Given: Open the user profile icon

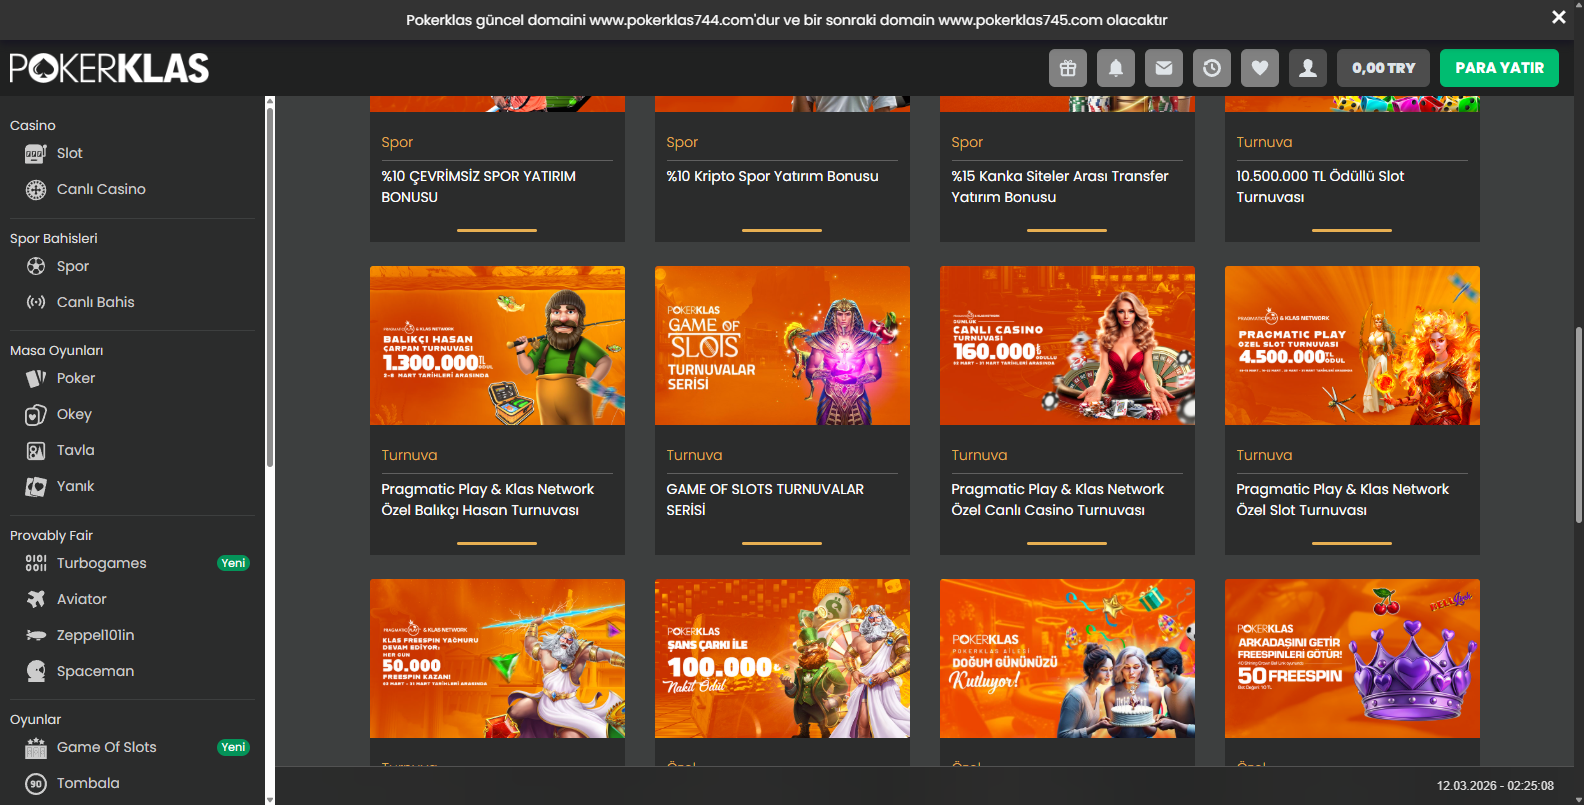Looking at the screenshot, I should (1308, 68).
